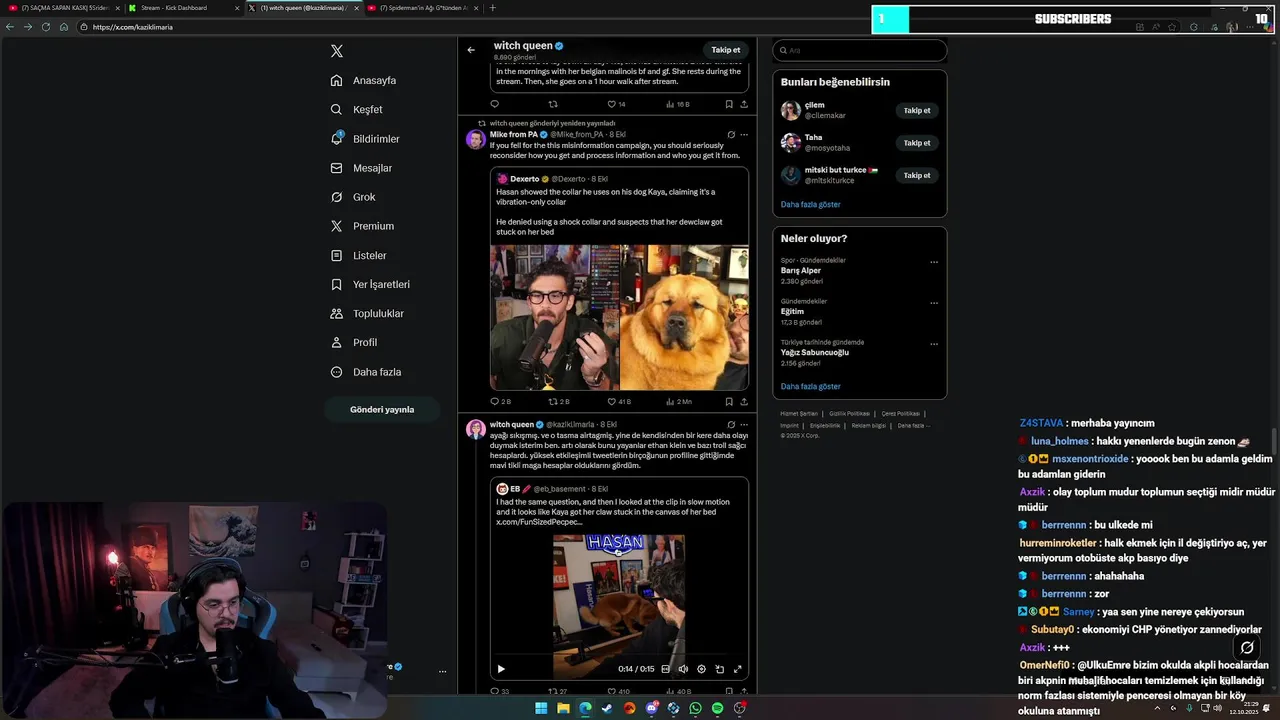Expand the Daha fazla sidebar menu
Screen dimensions: 1280x720
pyautogui.click(x=366, y=372)
